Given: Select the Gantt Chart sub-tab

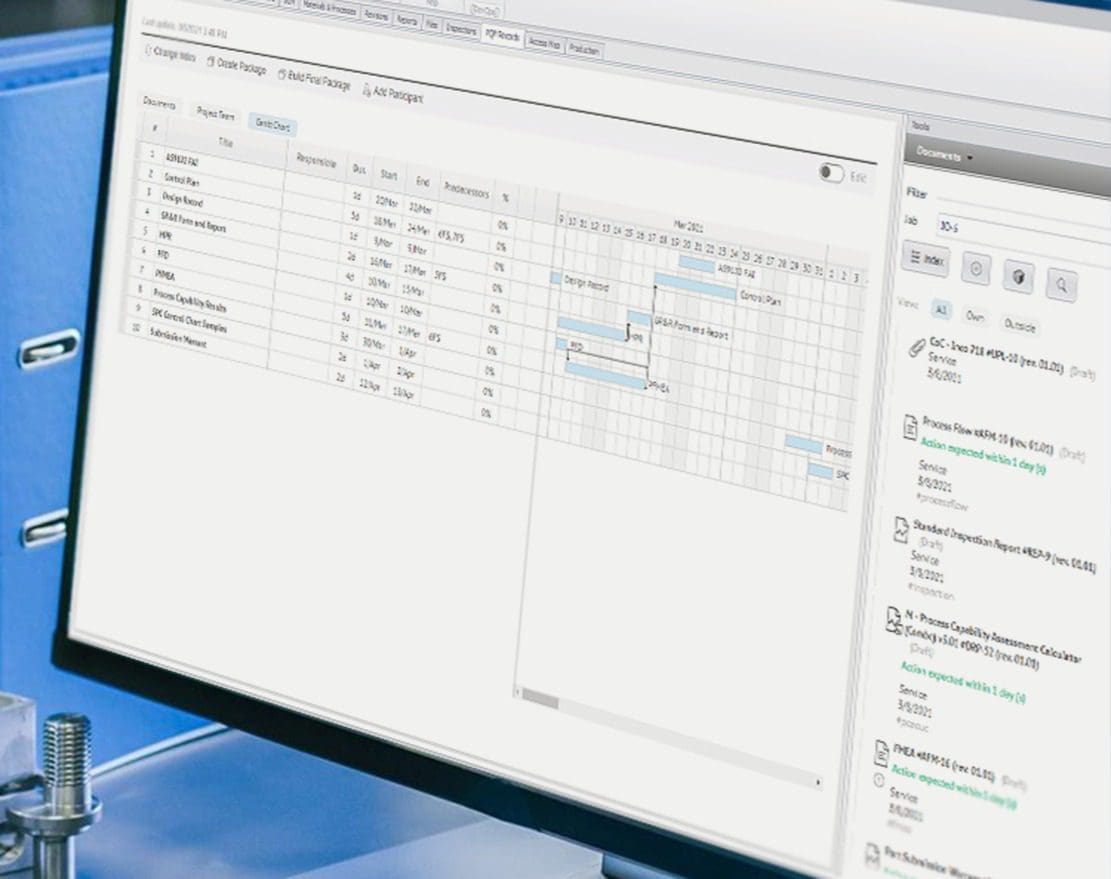Looking at the screenshot, I should click(273, 125).
